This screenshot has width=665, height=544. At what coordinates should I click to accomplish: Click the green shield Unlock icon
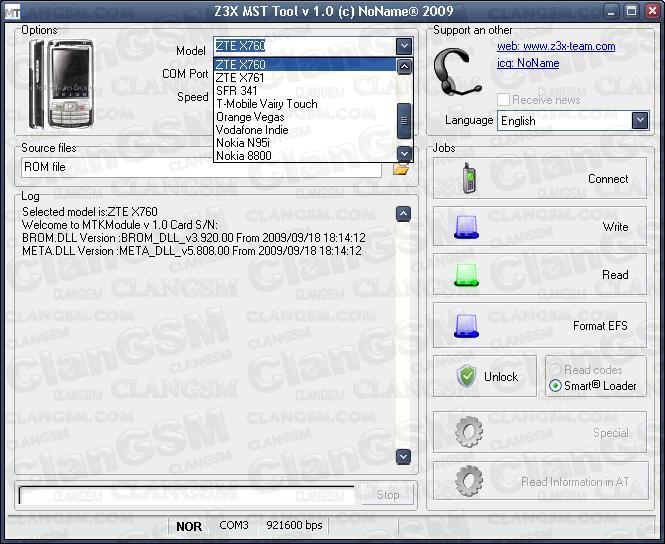[x=467, y=376]
